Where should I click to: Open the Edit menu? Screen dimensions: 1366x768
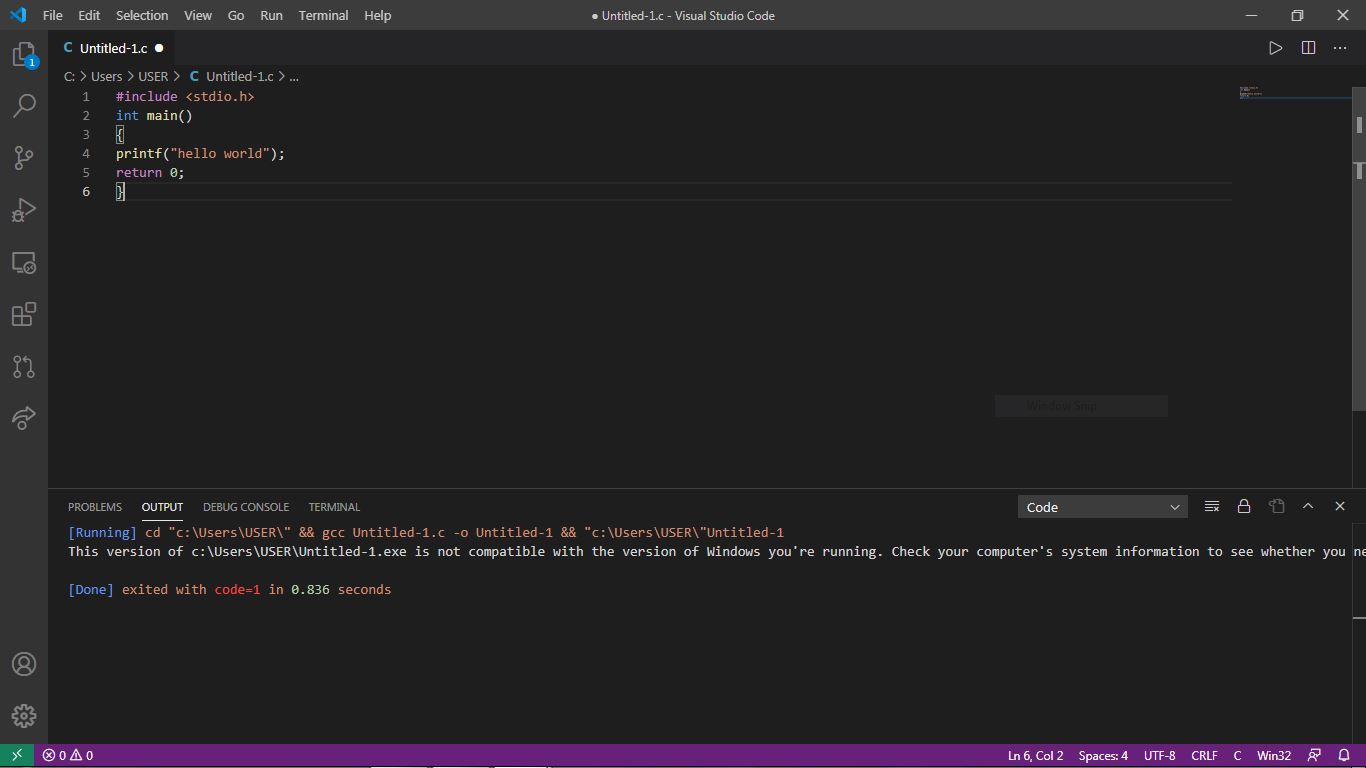(x=89, y=15)
